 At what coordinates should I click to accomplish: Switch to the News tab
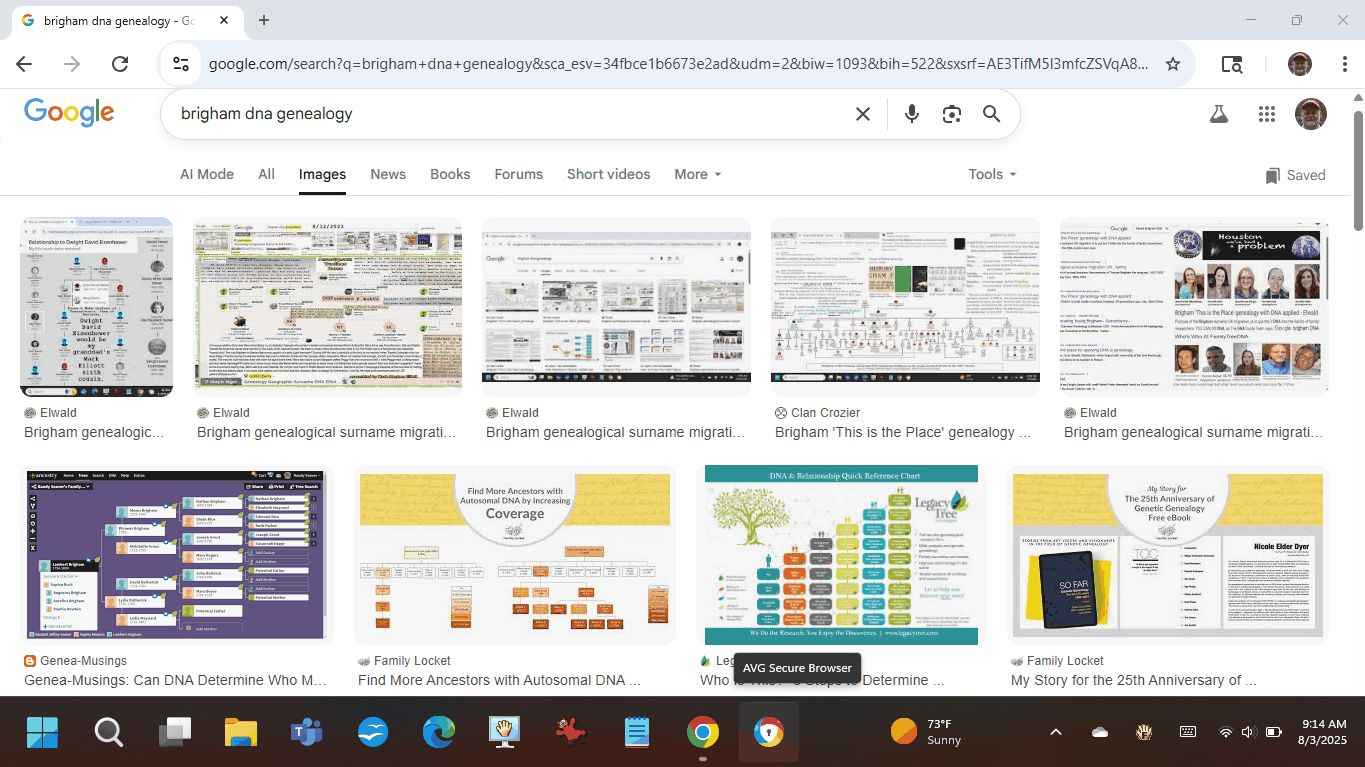point(388,174)
